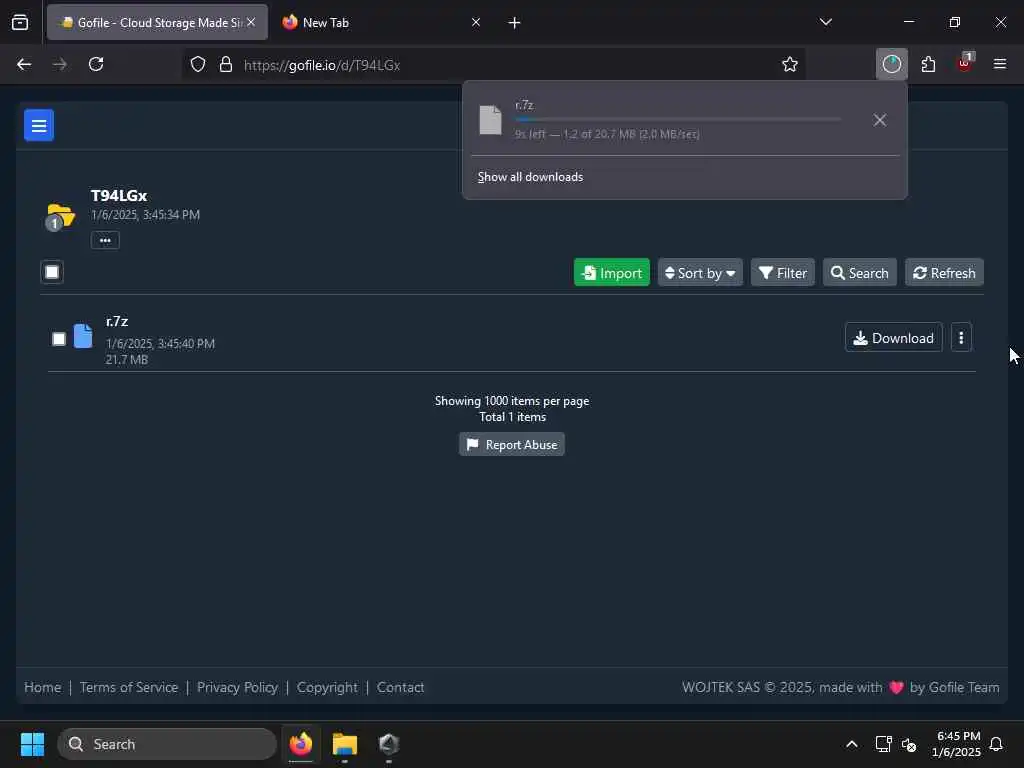Screen dimensions: 1024x768
Task: Click the r.7z file name
Action: (117, 321)
